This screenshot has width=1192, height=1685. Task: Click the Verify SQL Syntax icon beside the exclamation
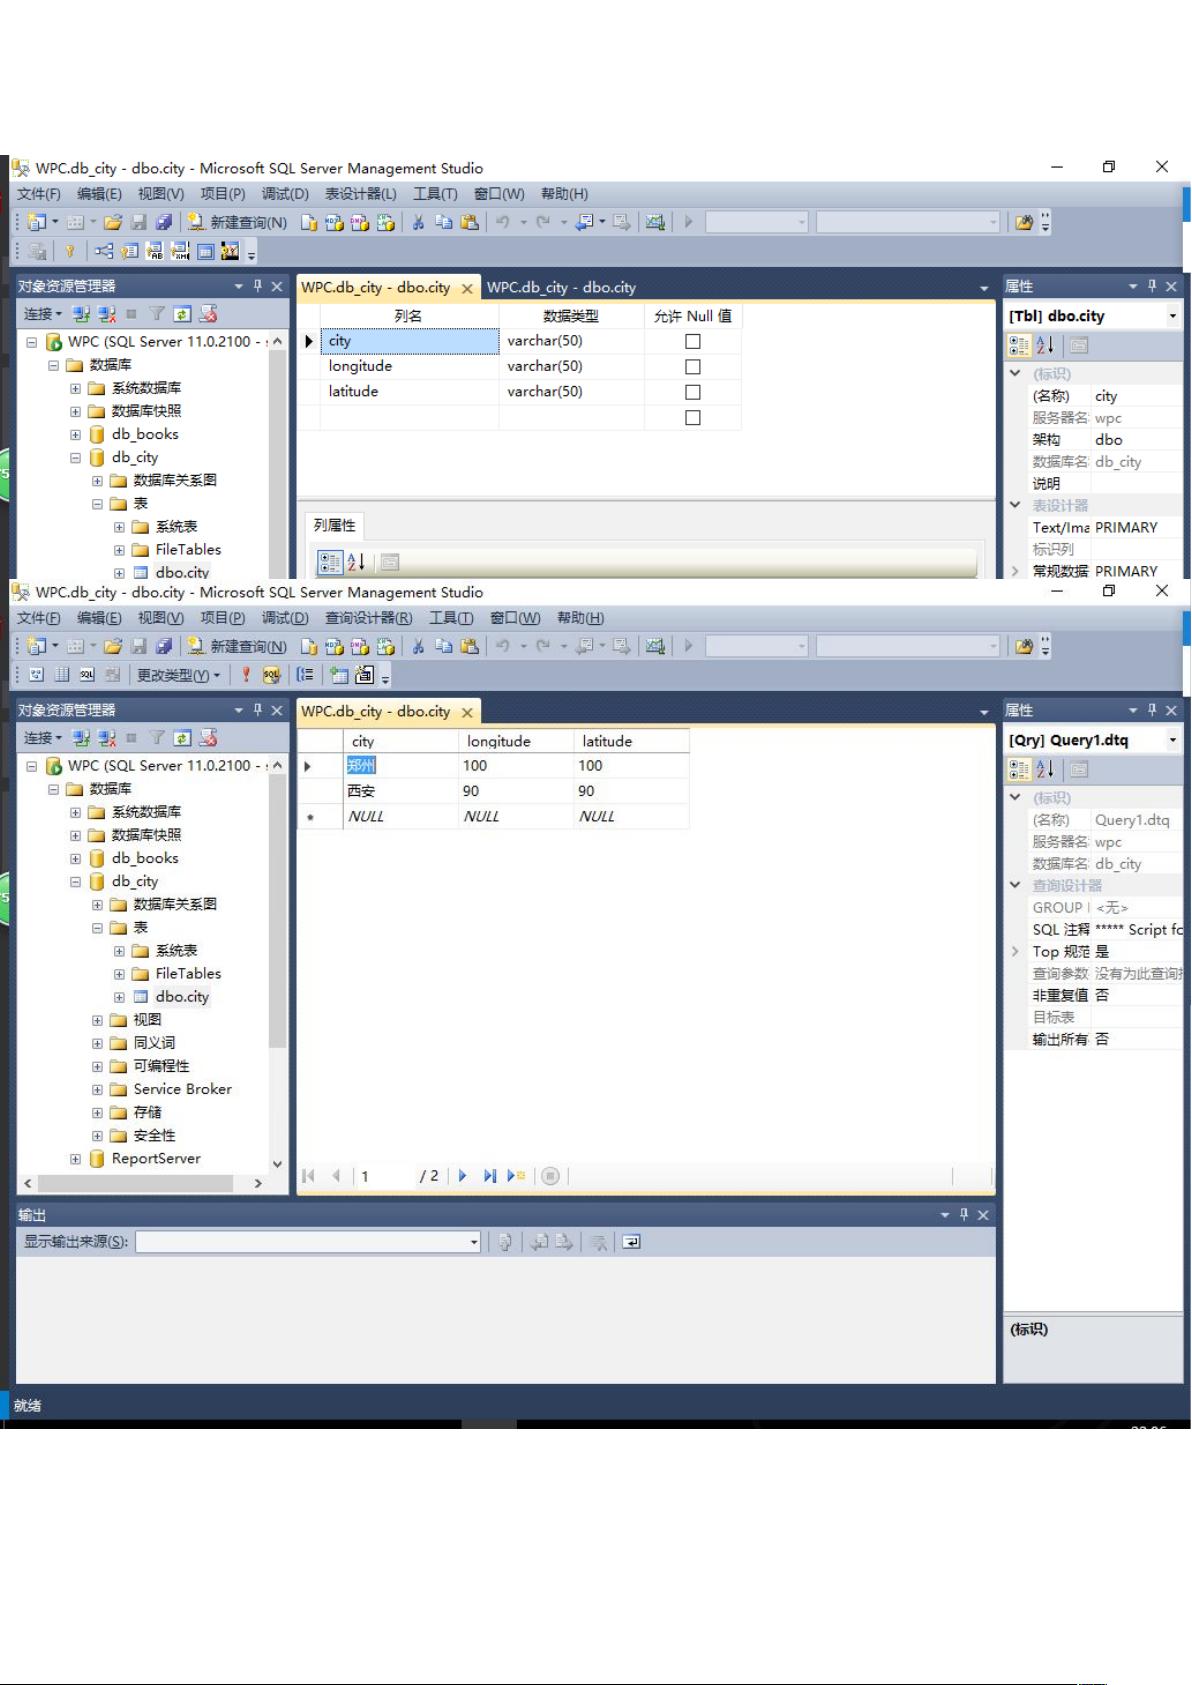click(271, 675)
